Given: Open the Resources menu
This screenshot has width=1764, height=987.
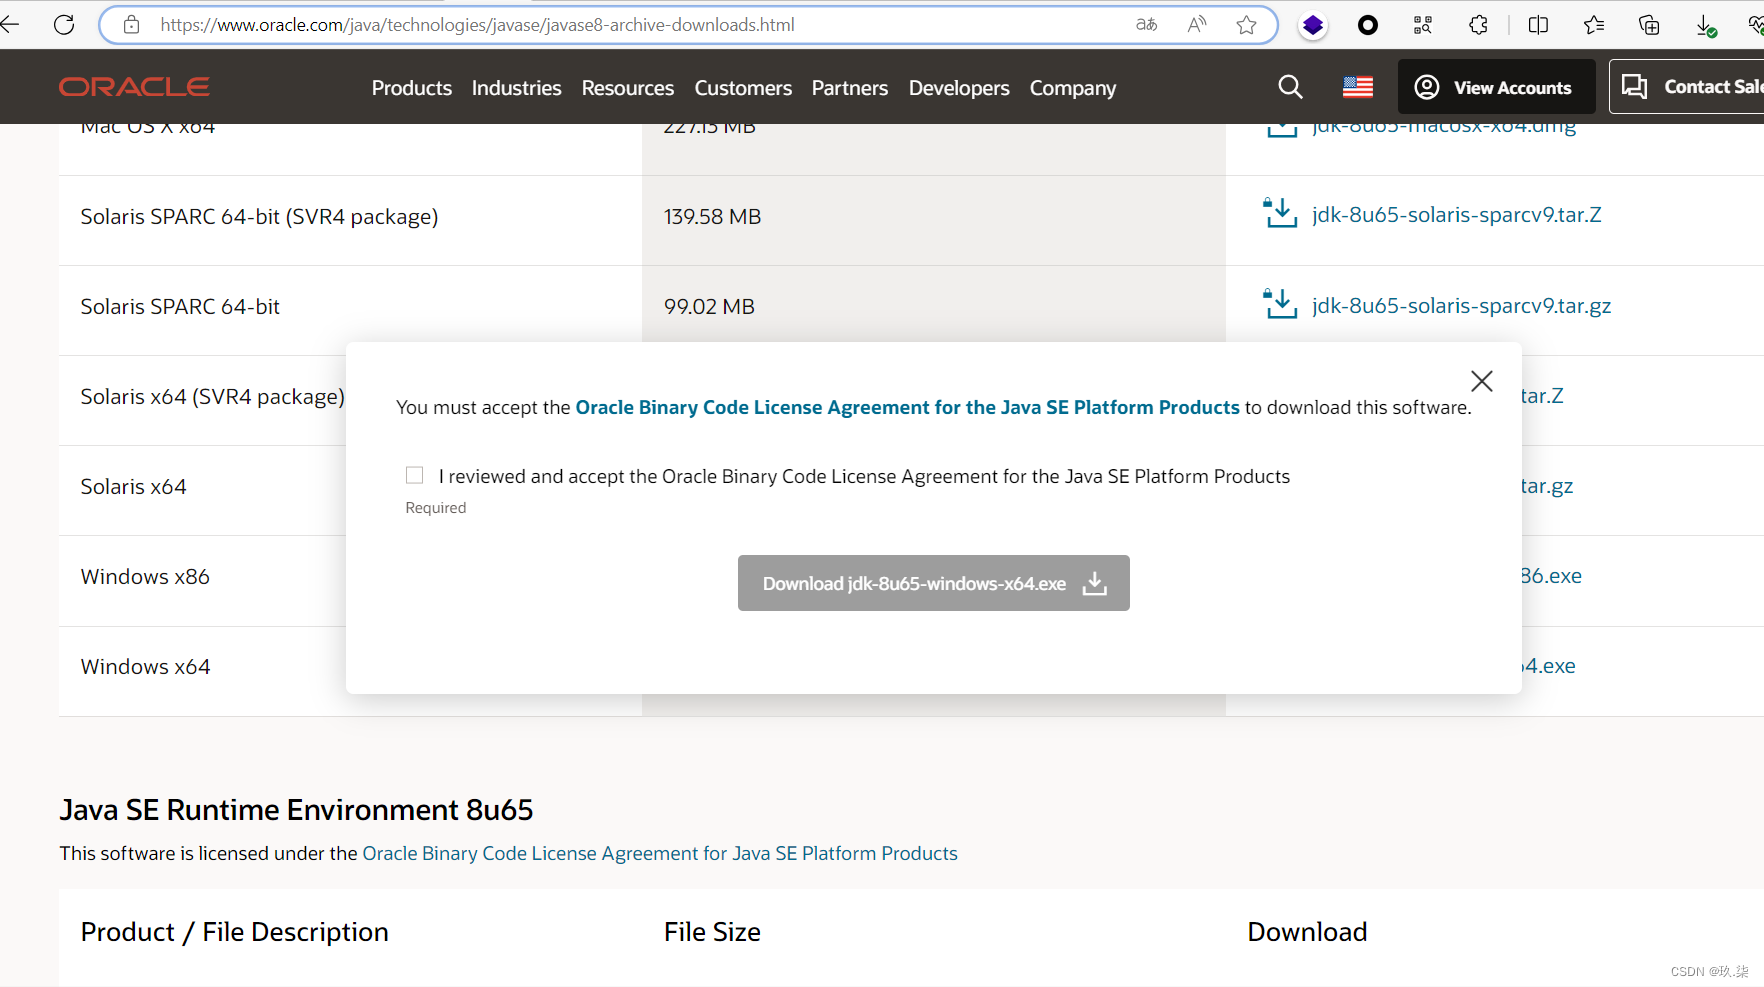Looking at the screenshot, I should [x=628, y=88].
